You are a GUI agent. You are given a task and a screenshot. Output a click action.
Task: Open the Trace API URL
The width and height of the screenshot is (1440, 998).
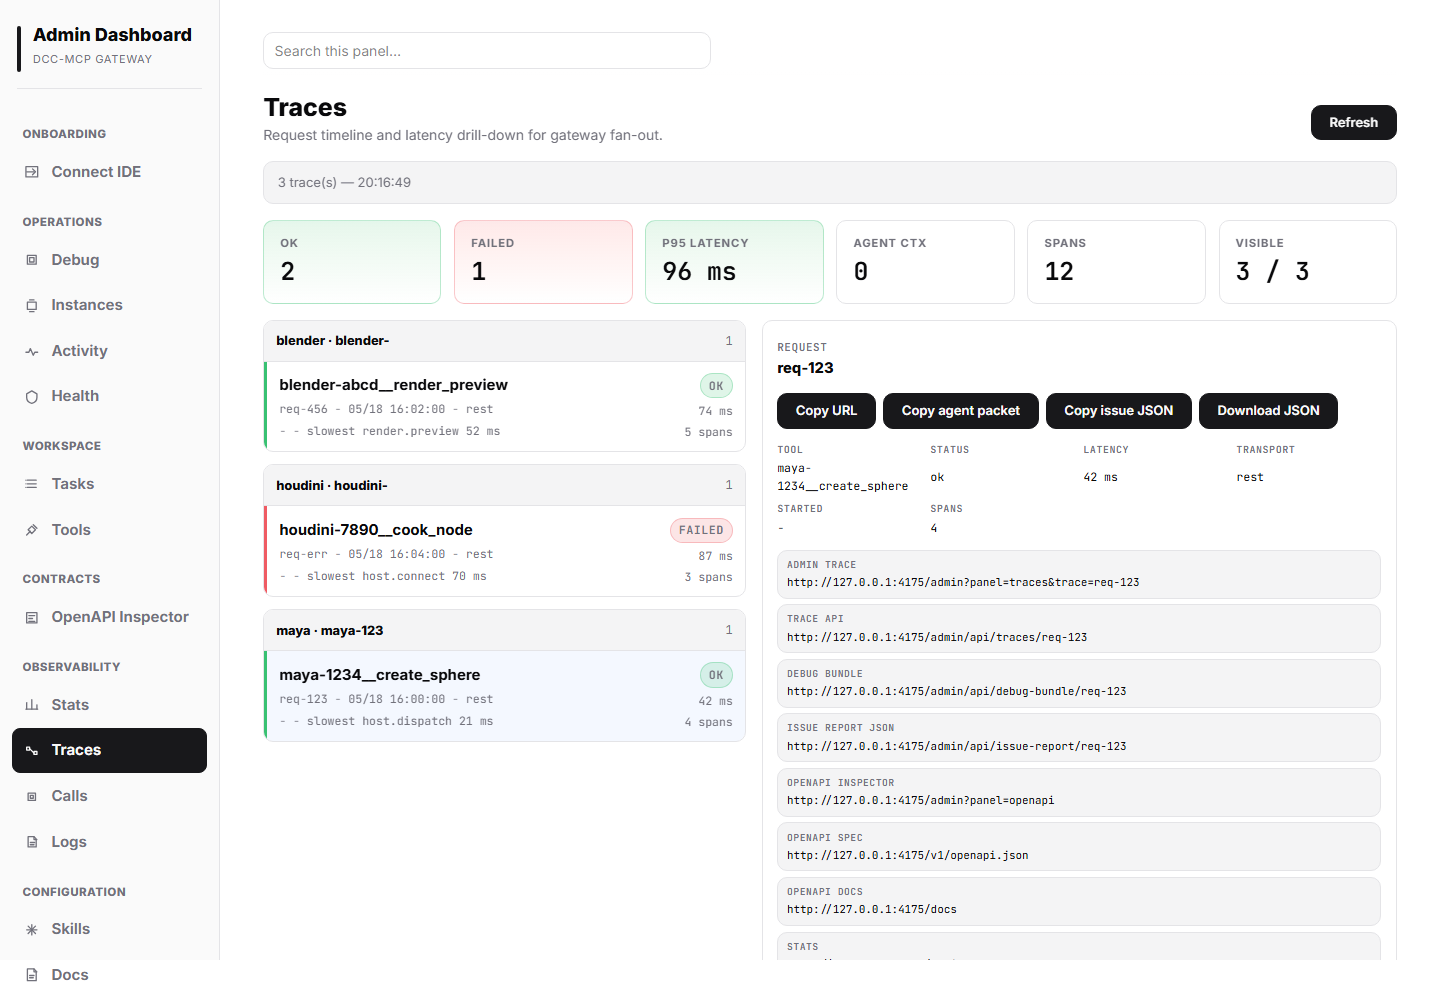[1078, 629]
